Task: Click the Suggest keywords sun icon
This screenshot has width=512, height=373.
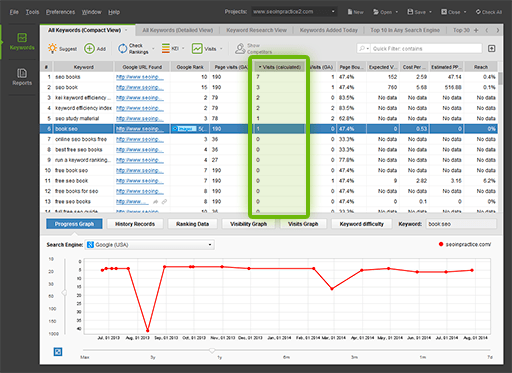Action: coord(52,48)
